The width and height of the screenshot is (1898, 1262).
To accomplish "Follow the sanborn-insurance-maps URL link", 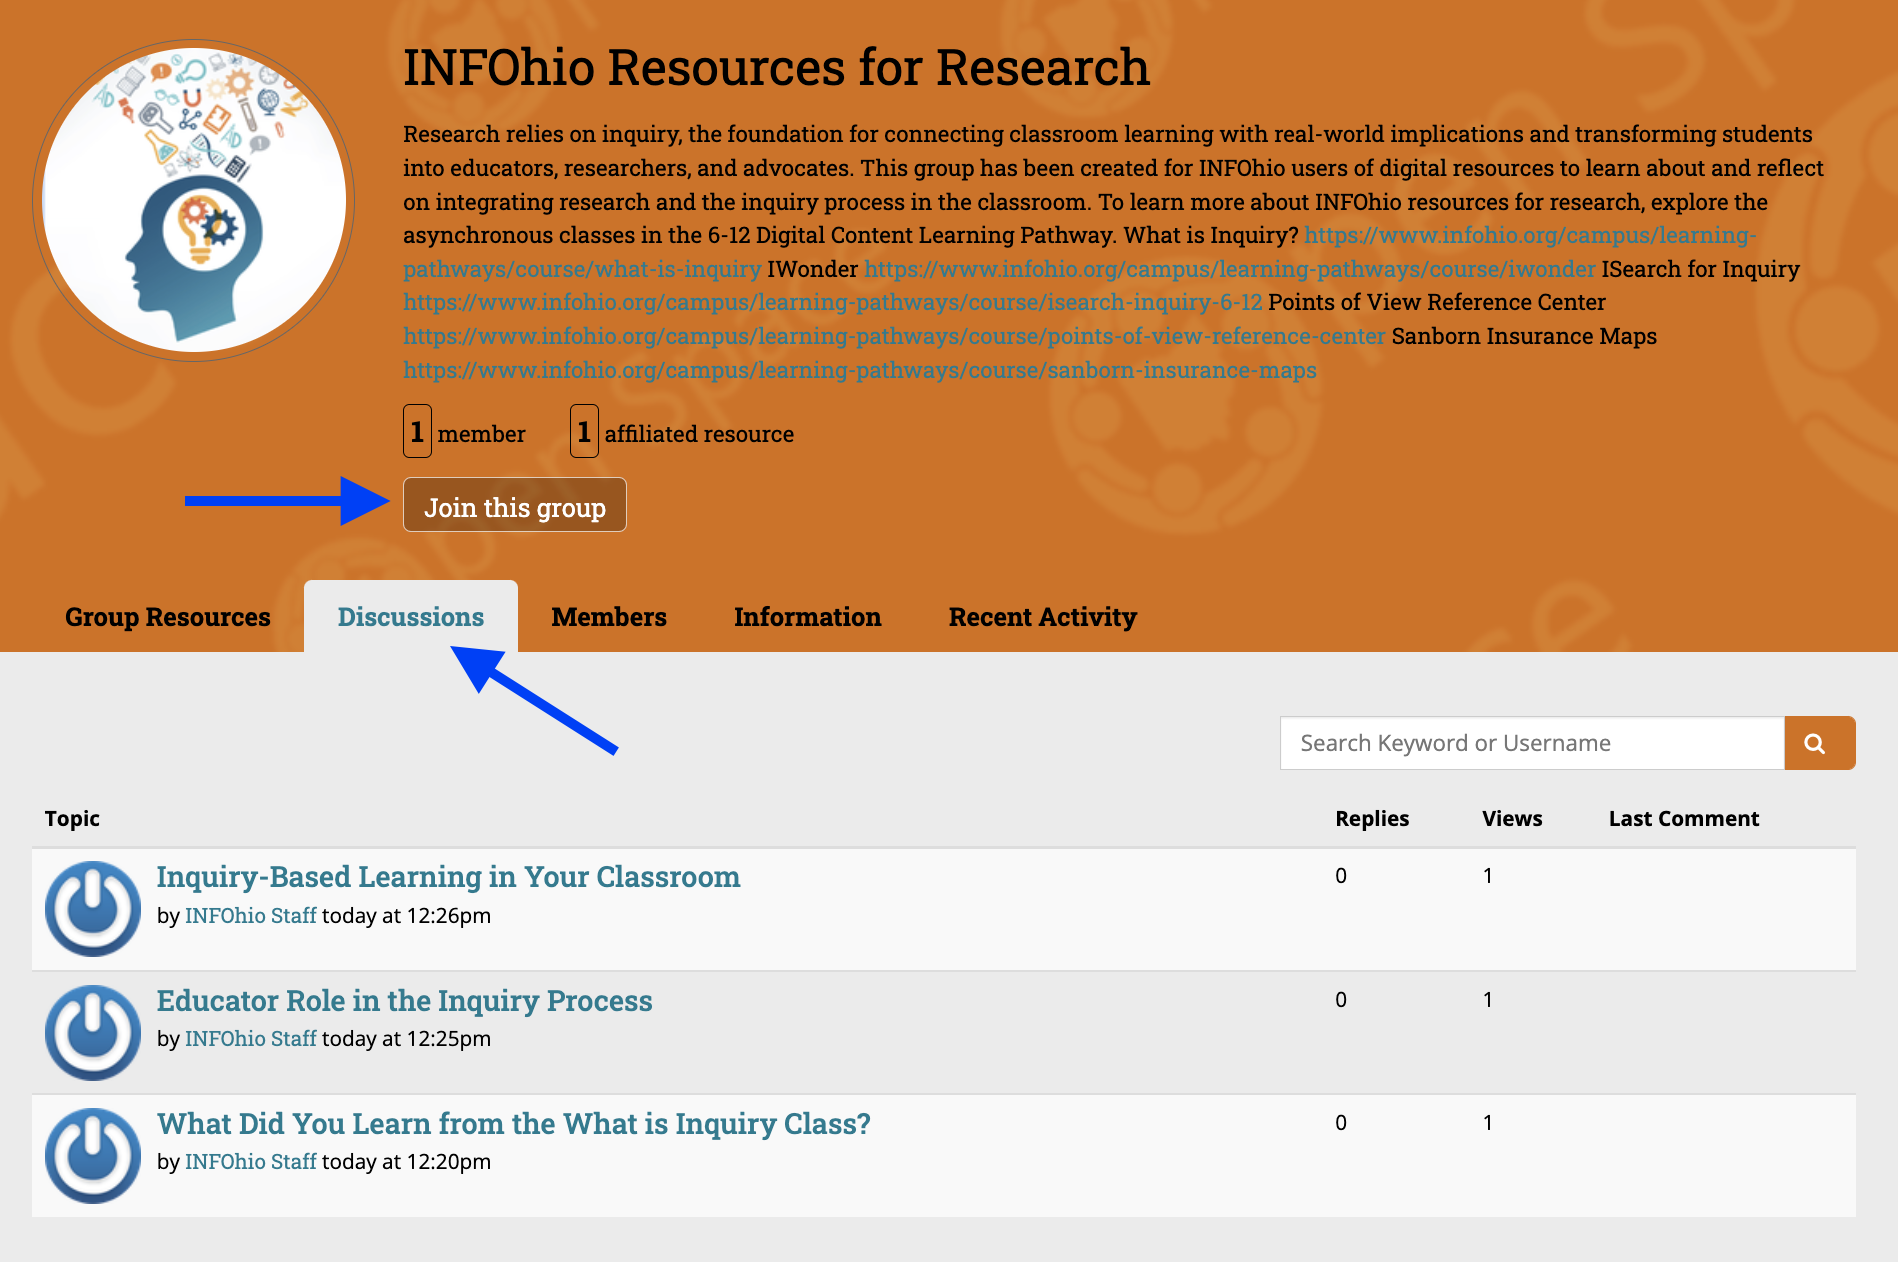I will click(860, 370).
